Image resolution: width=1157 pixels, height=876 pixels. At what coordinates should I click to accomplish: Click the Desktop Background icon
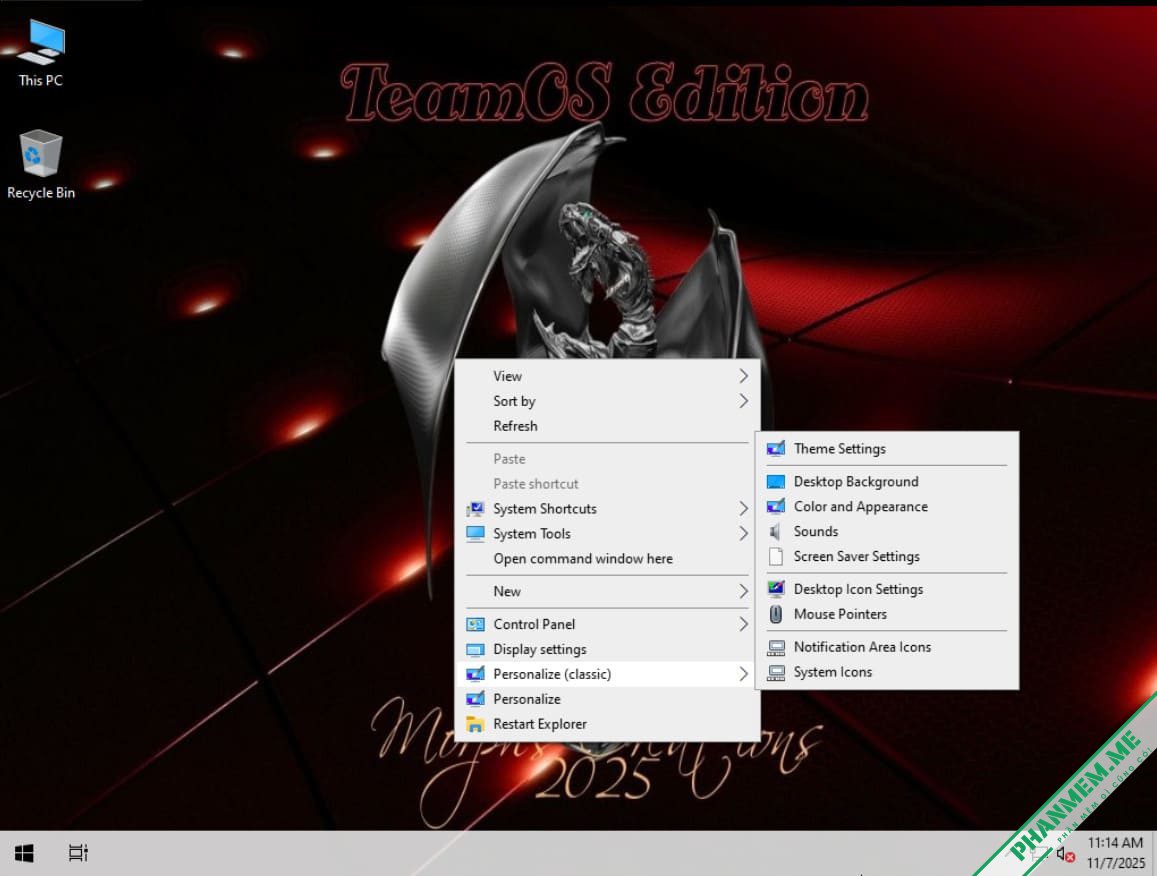point(776,481)
